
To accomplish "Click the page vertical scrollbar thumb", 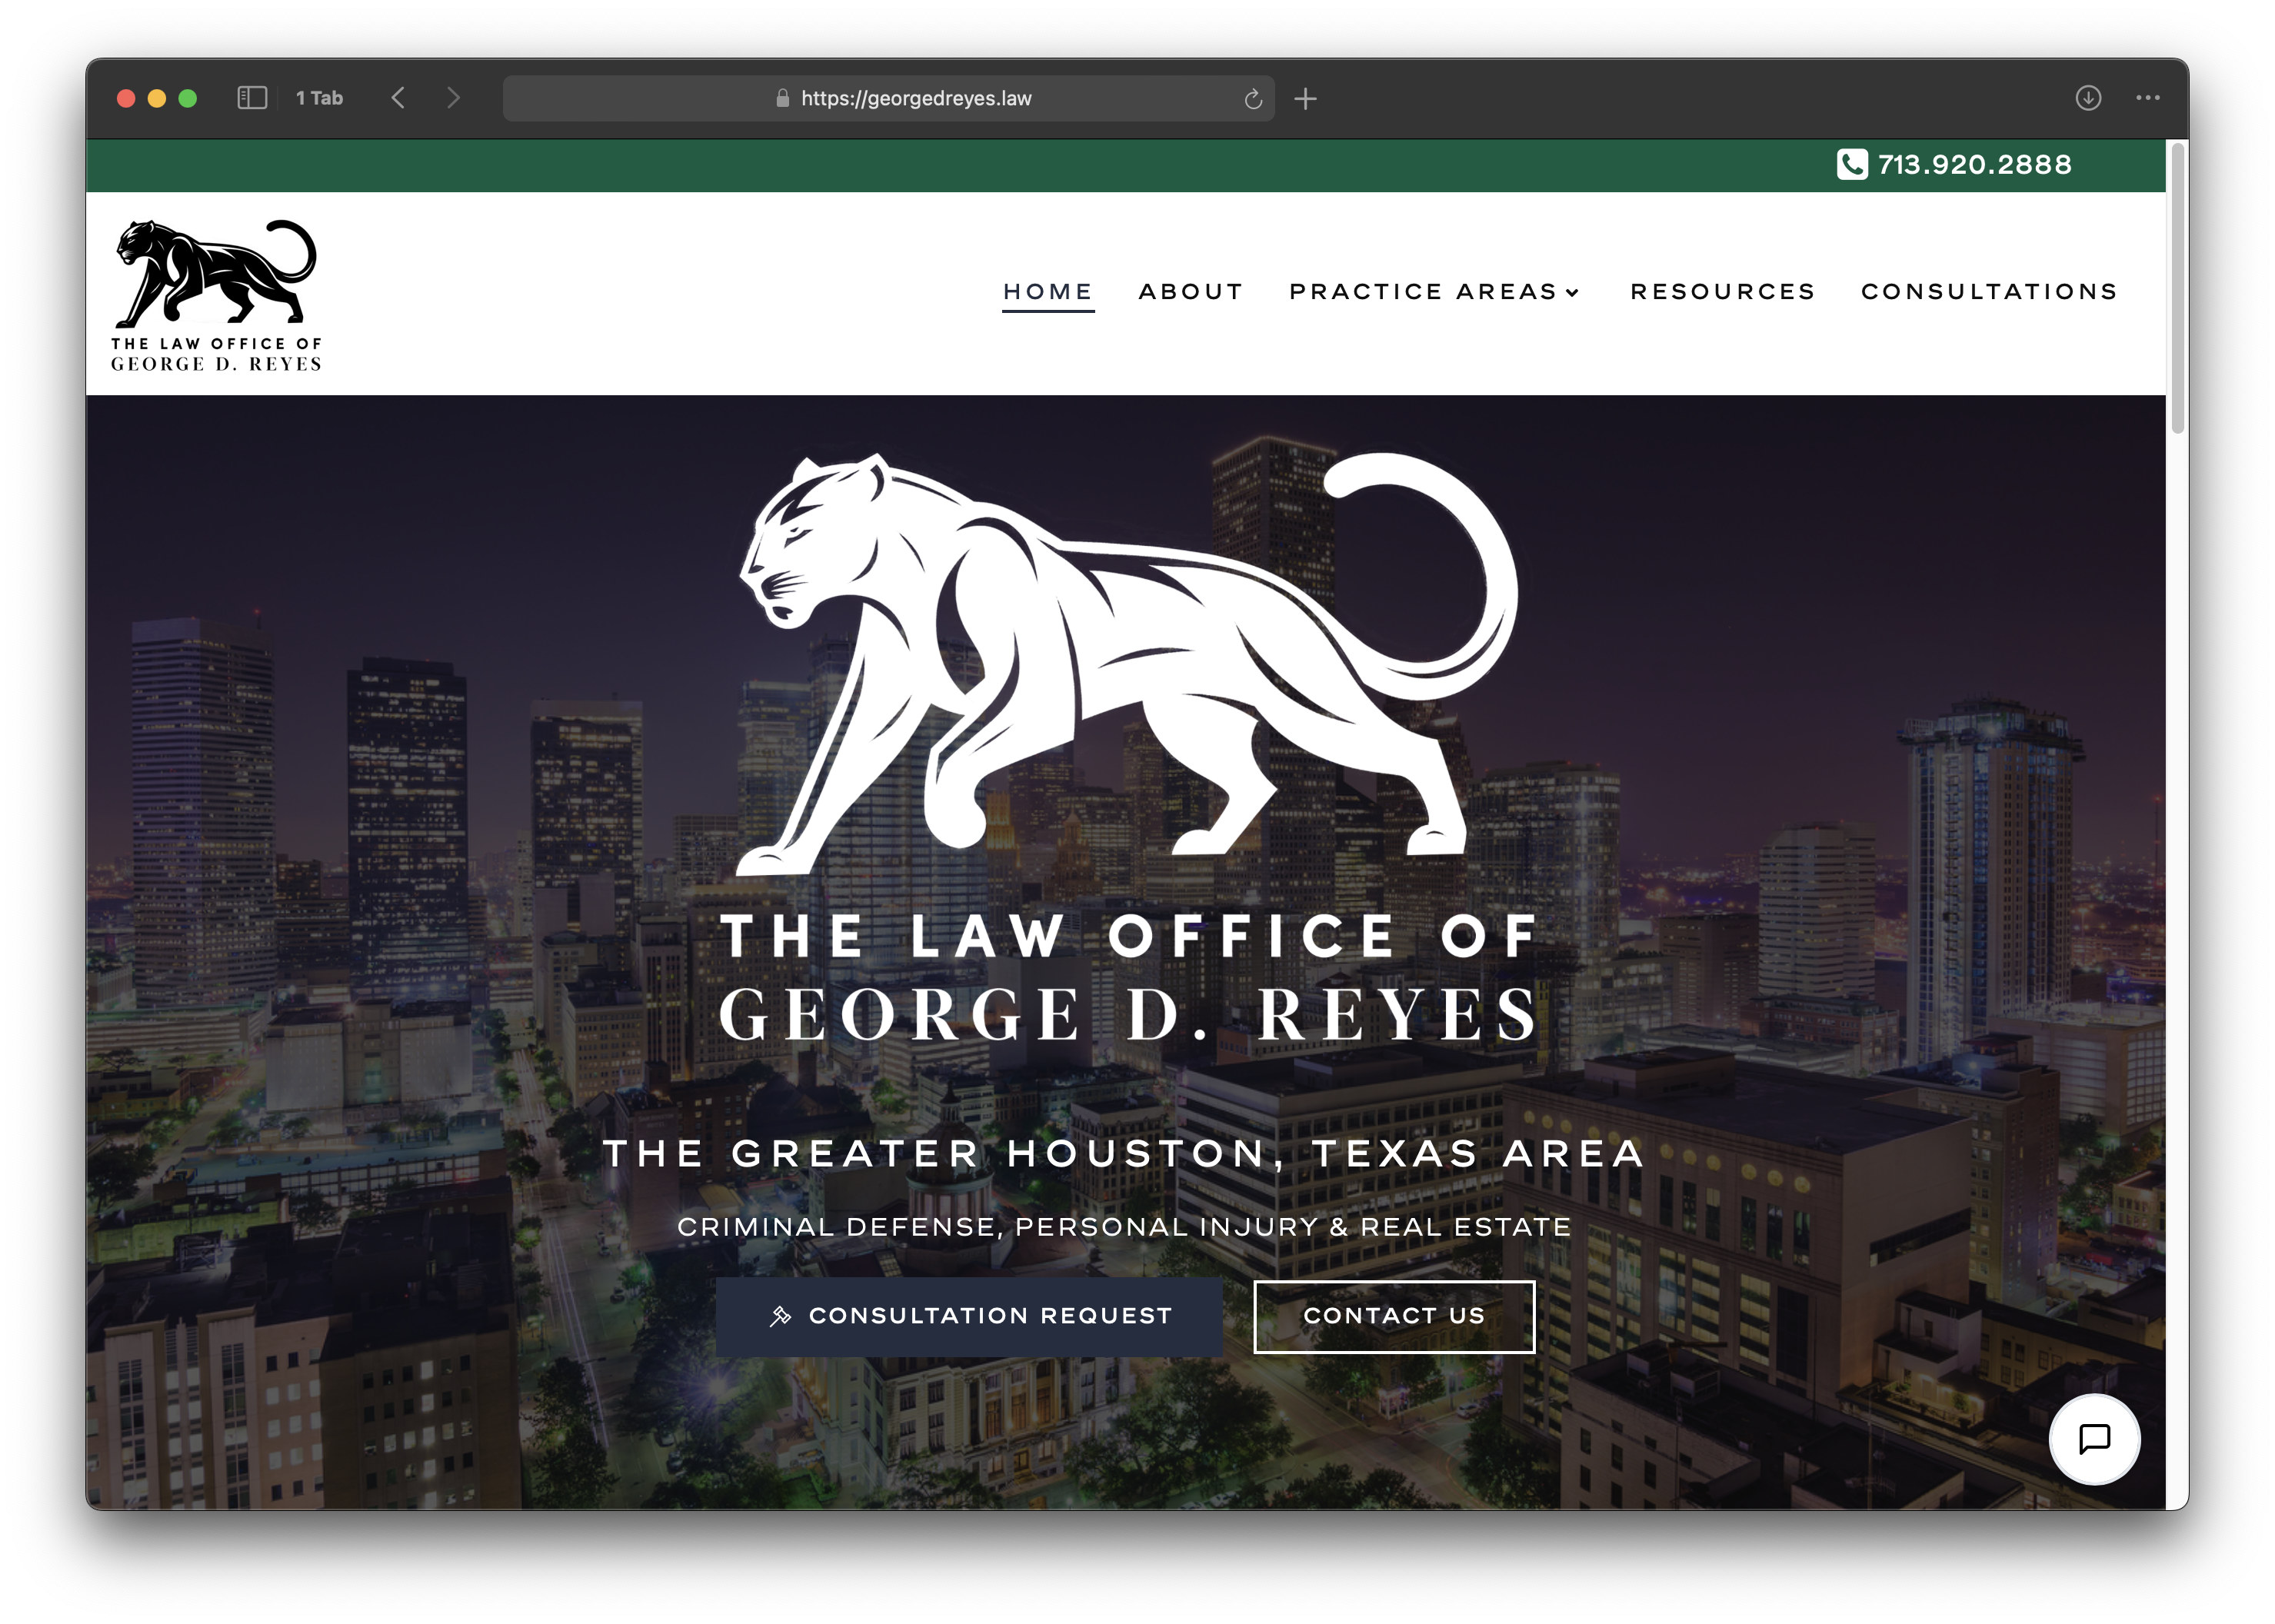I will click(x=2178, y=288).
